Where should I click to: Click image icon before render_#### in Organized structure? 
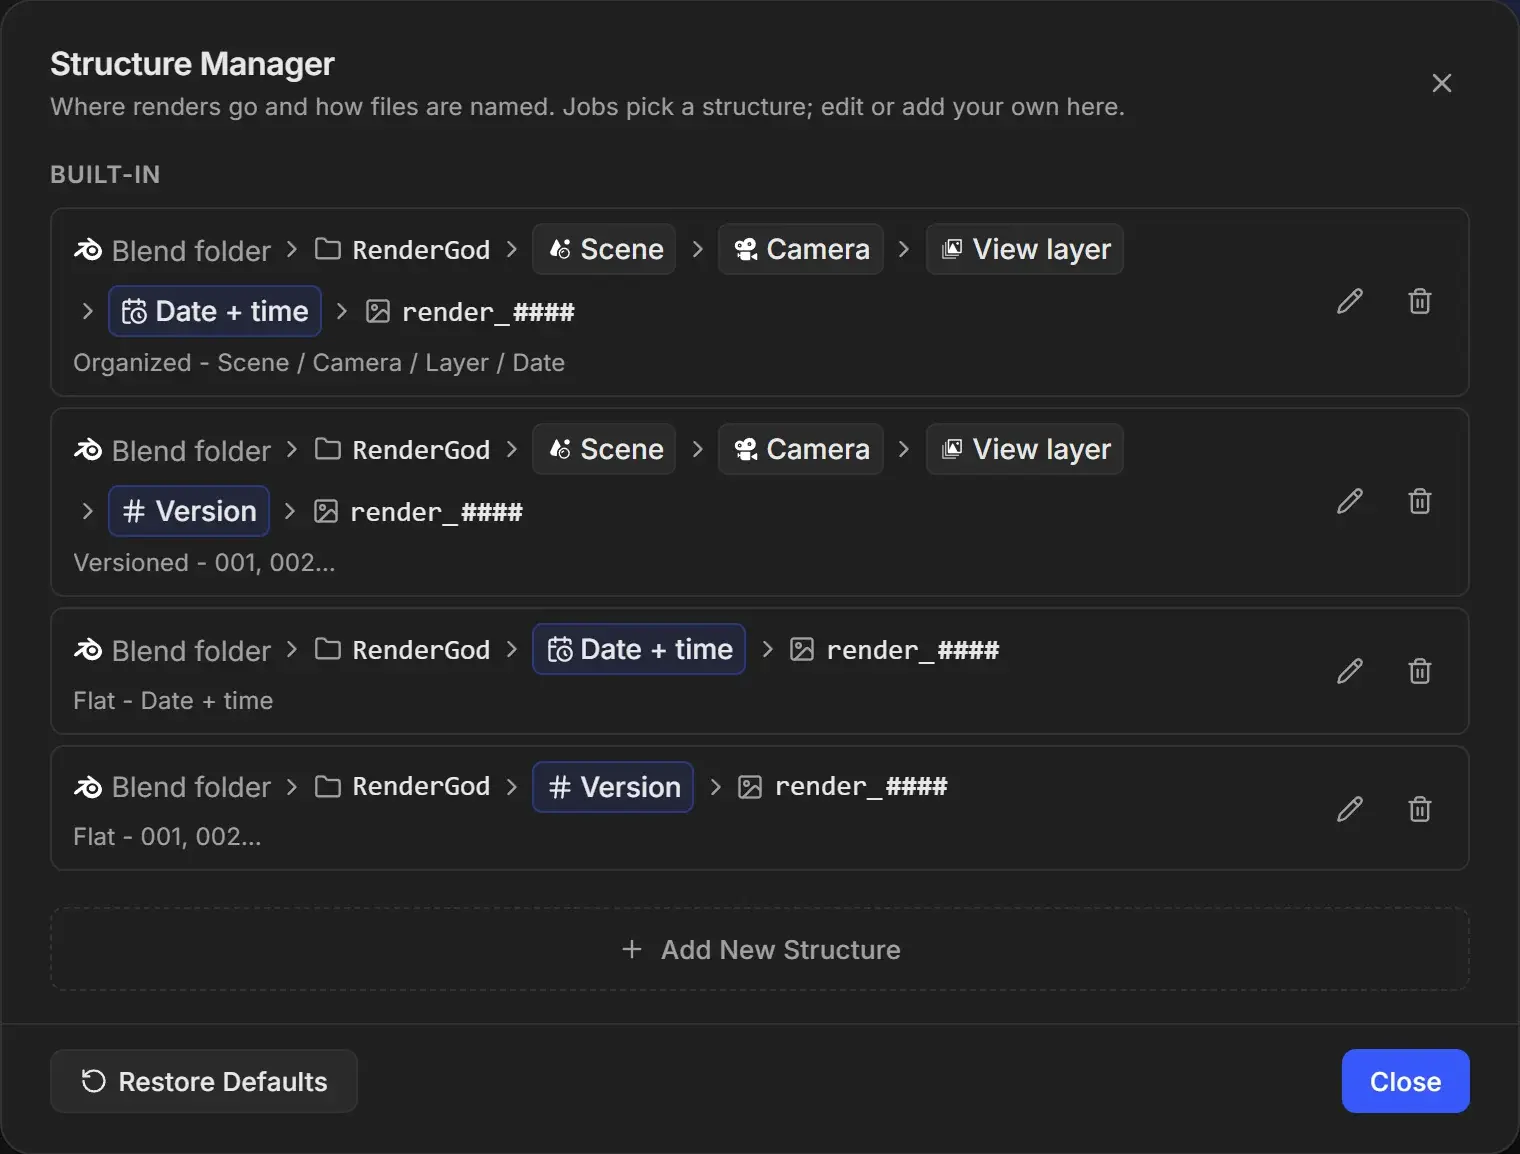[x=378, y=312]
